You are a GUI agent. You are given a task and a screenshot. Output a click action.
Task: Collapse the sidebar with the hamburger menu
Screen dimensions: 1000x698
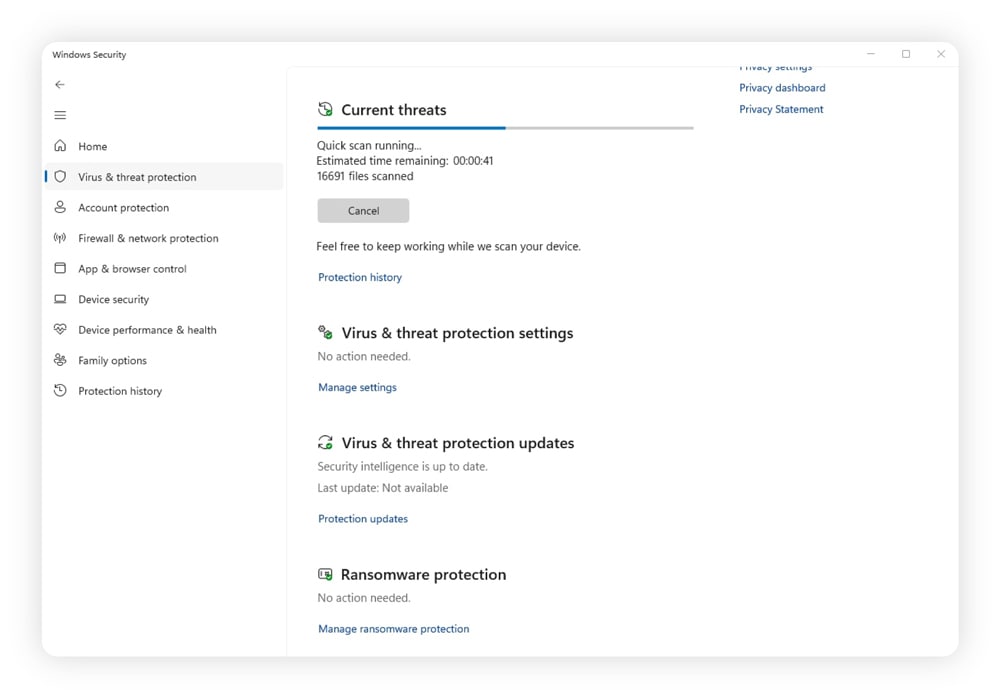(x=60, y=115)
